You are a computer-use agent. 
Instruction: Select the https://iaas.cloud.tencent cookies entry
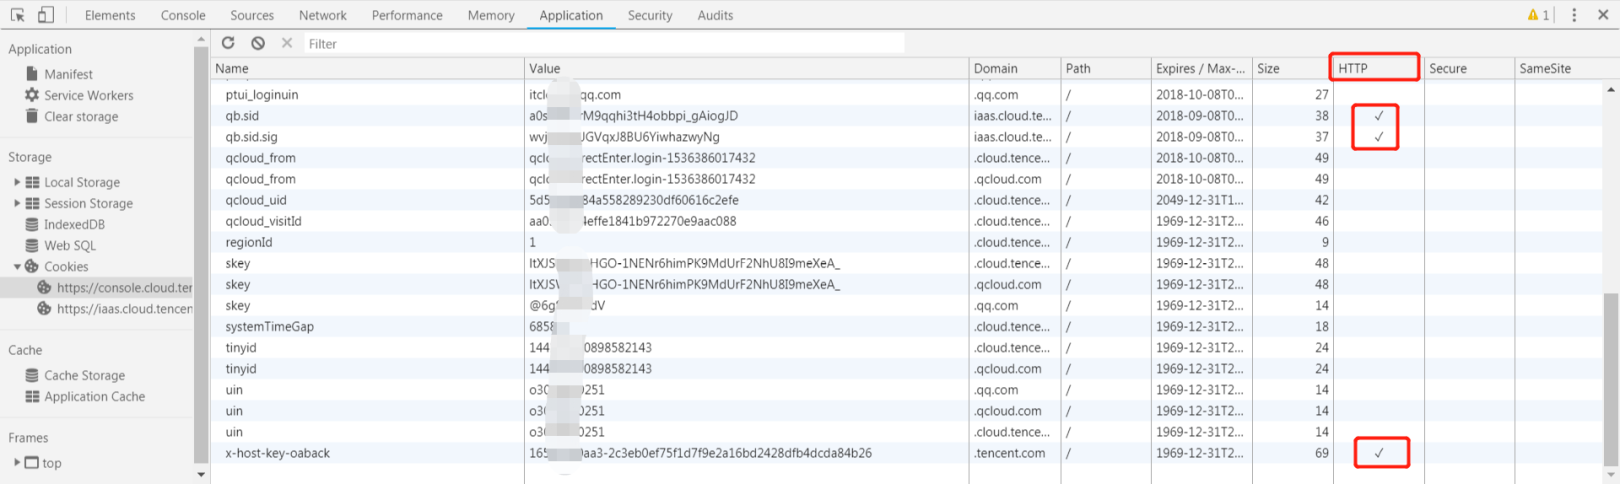tap(124, 308)
